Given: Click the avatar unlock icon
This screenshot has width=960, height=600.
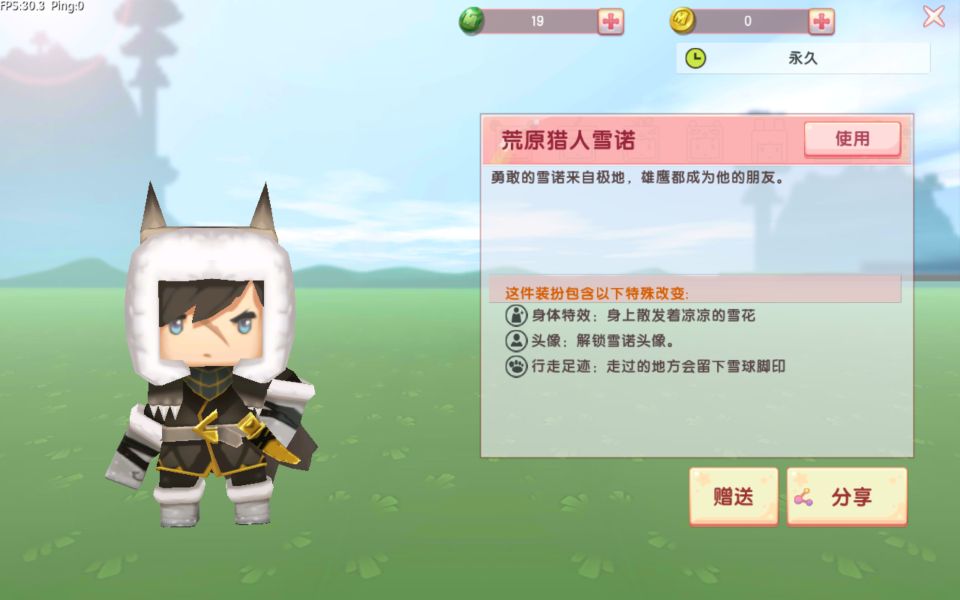Looking at the screenshot, I should point(516,340).
